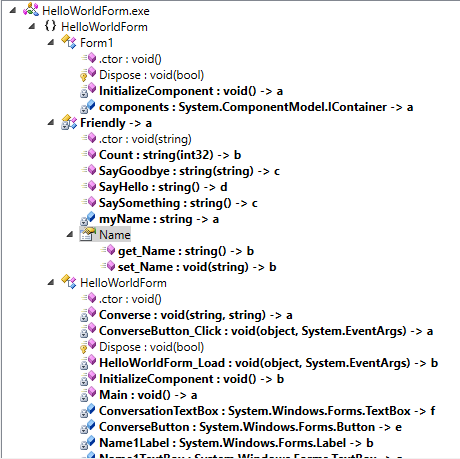Collapse the Friendly class node
The width and height of the screenshot is (460, 459).
(50, 123)
